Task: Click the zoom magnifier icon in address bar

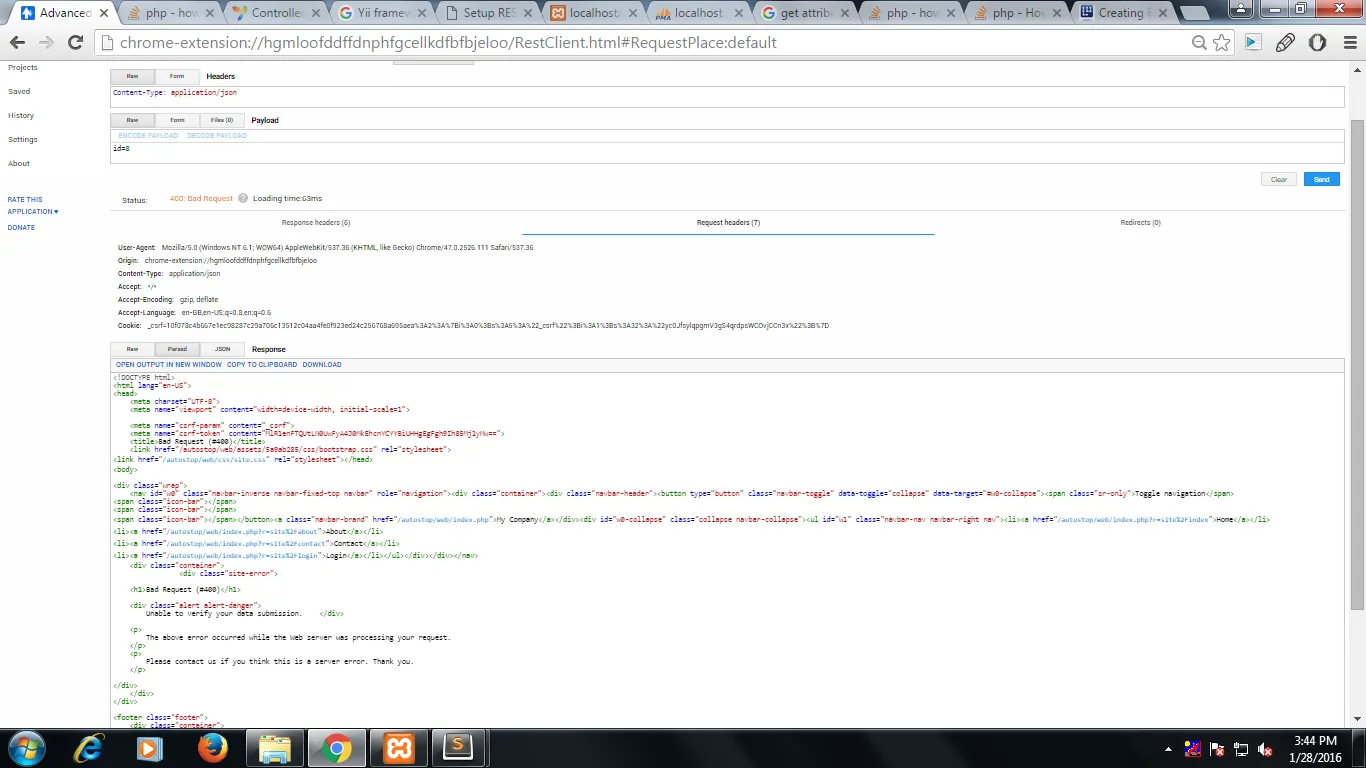Action: coord(1199,43)
